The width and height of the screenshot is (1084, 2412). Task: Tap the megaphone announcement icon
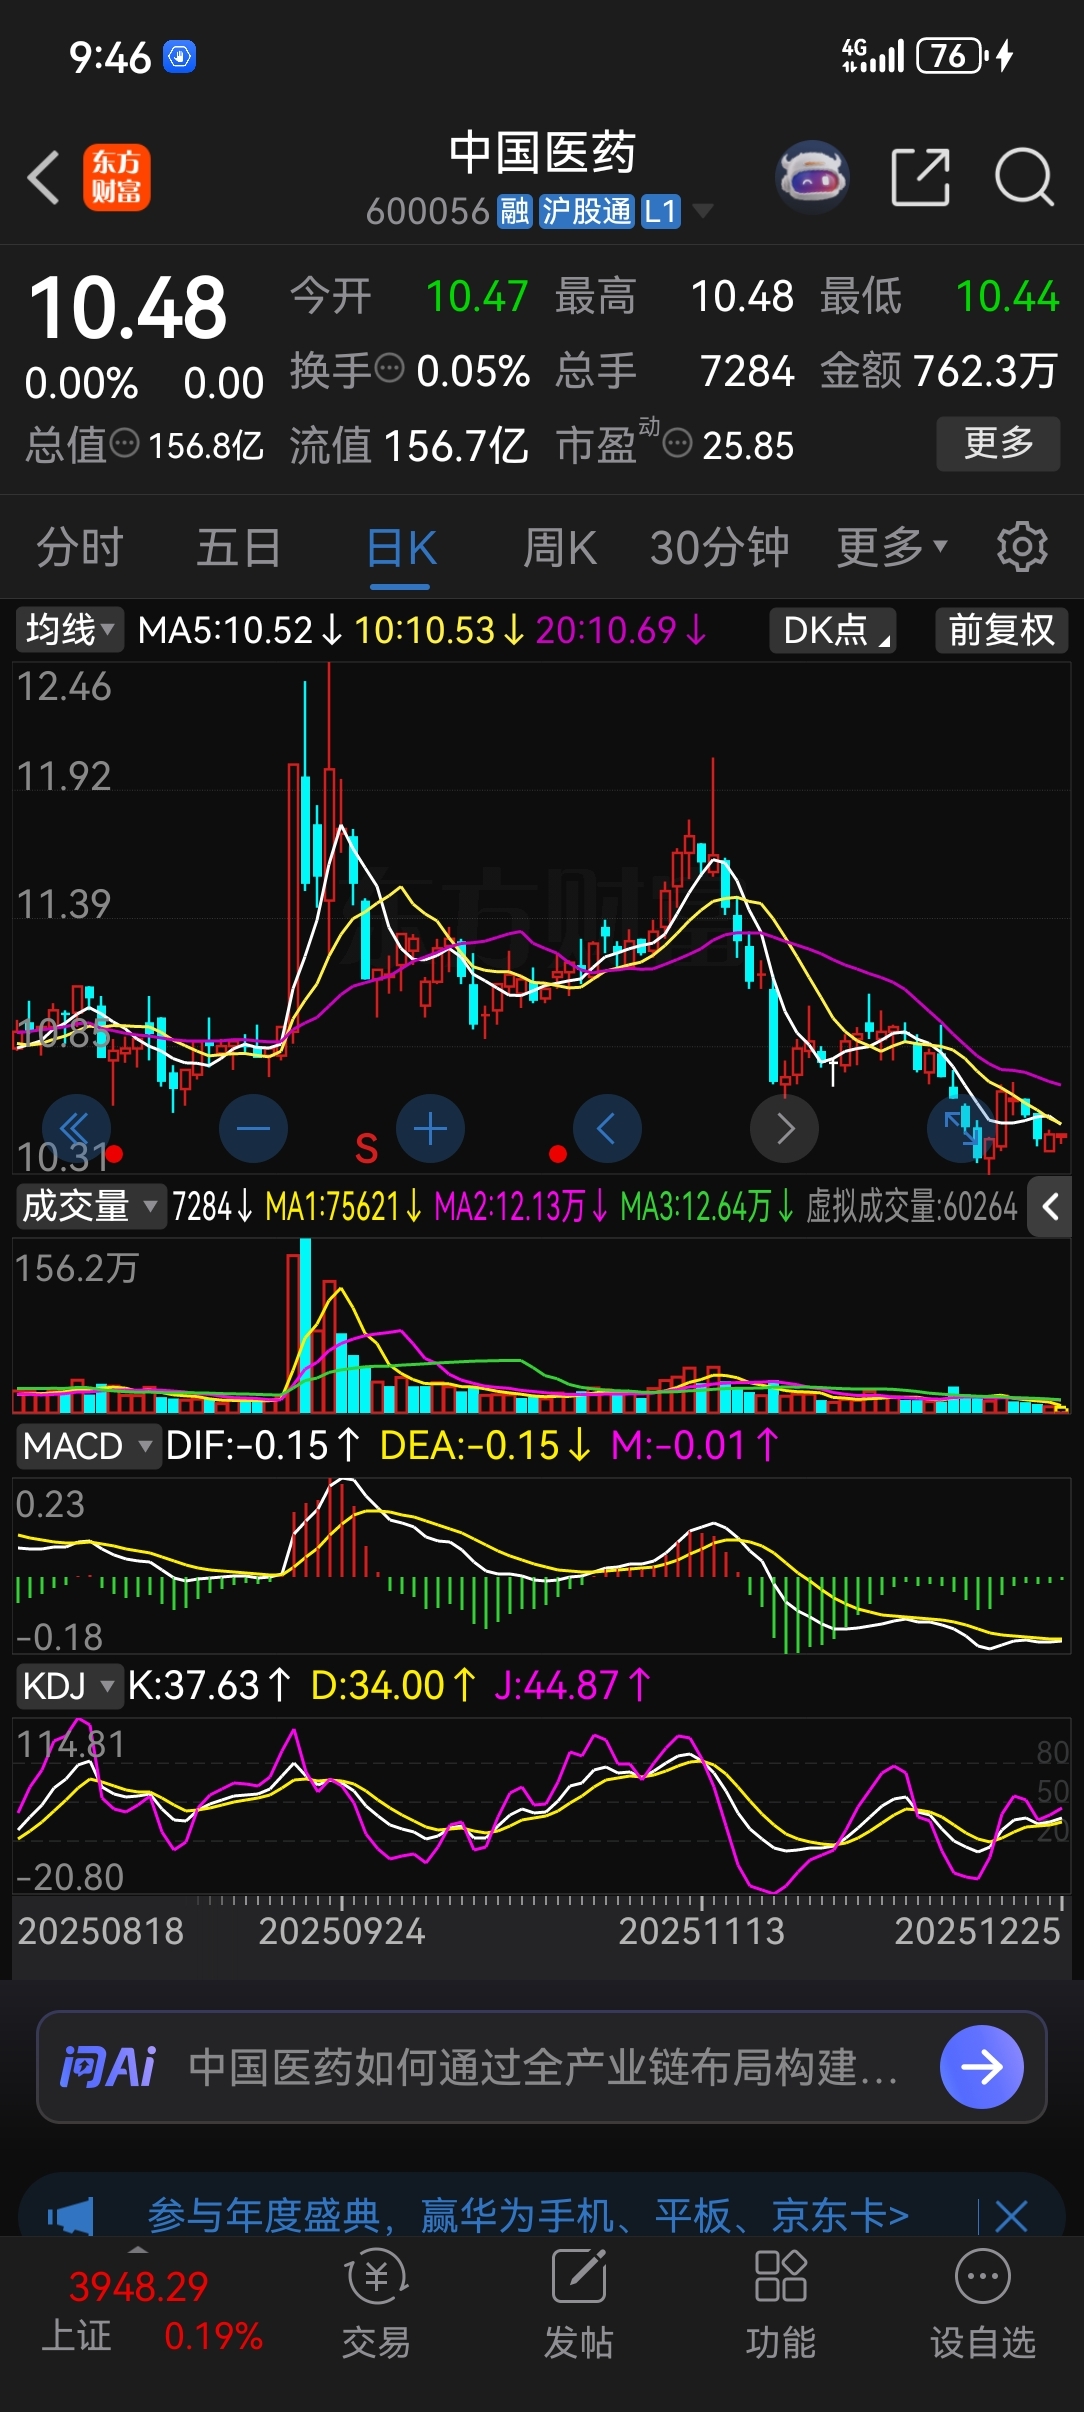click(x=71, y=2216)
